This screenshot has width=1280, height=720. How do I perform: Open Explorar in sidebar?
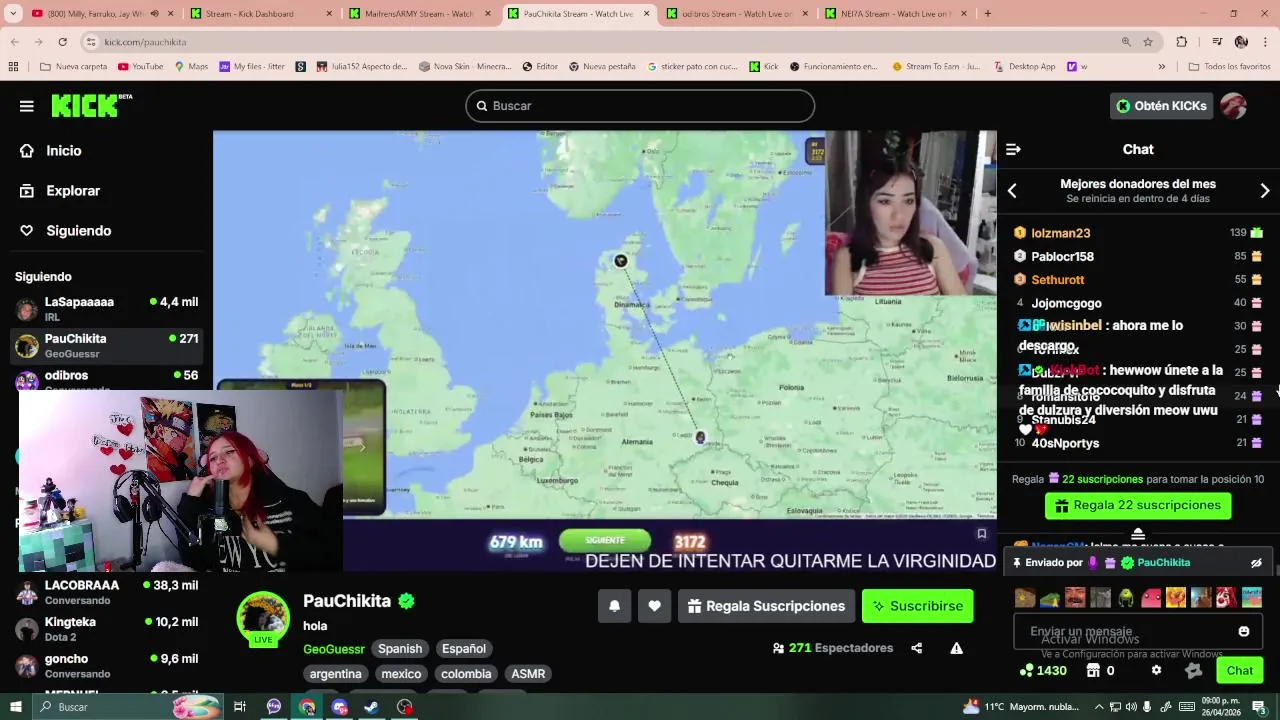[x=73, y=191]
